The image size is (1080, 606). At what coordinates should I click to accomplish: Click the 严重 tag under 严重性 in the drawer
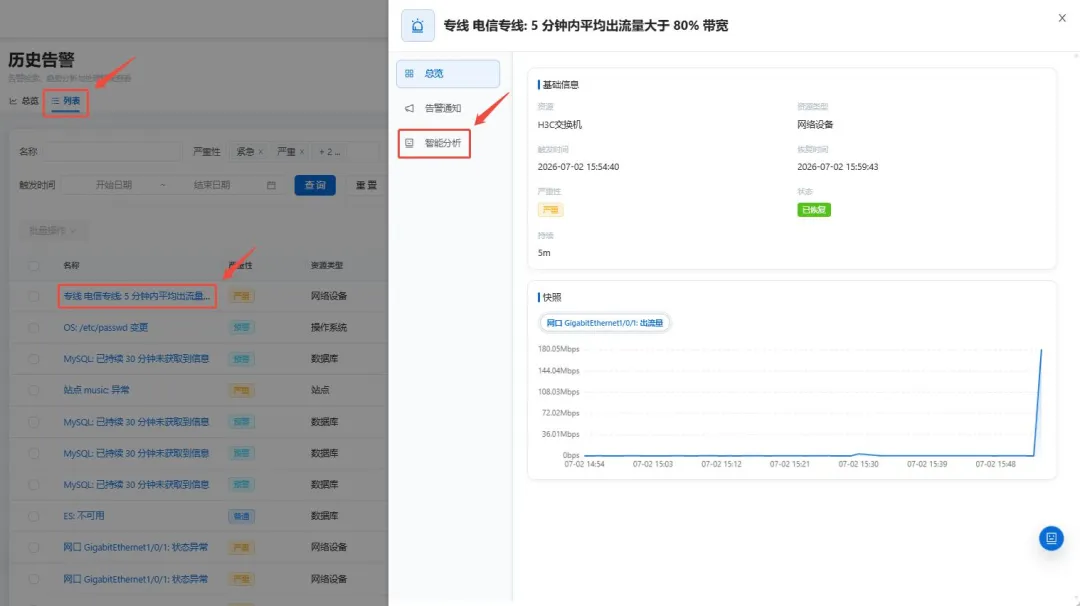[550, 210]
